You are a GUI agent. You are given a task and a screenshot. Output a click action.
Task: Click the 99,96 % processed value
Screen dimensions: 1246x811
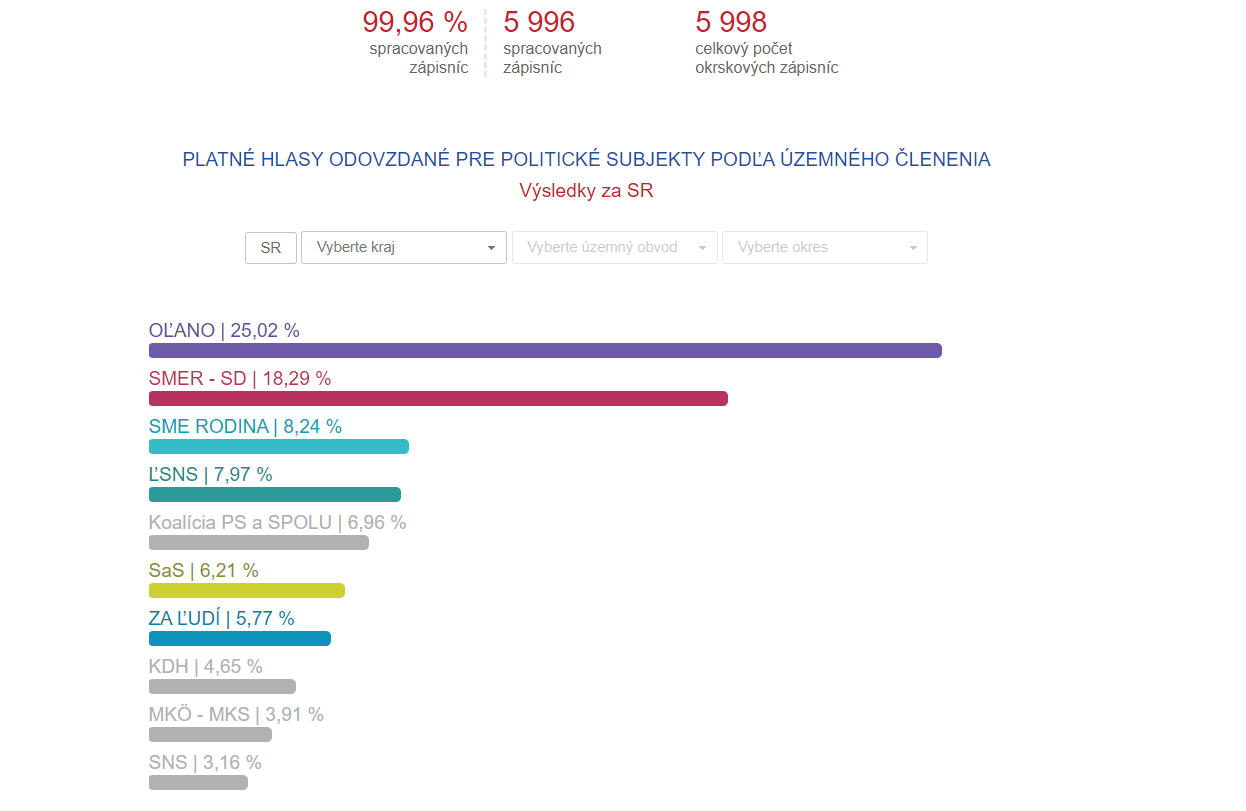coord(415,21)
